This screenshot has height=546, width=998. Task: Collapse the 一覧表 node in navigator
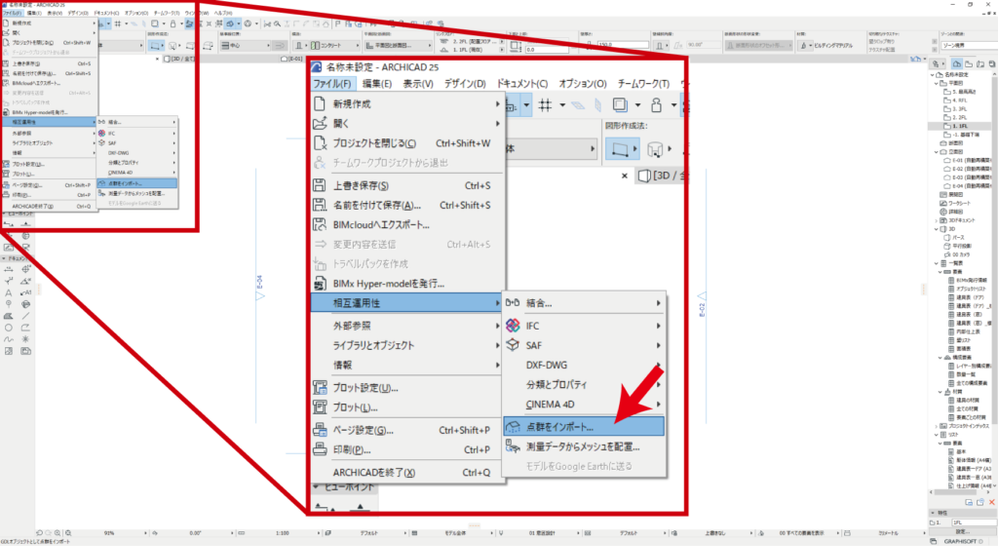click(936, 263)
